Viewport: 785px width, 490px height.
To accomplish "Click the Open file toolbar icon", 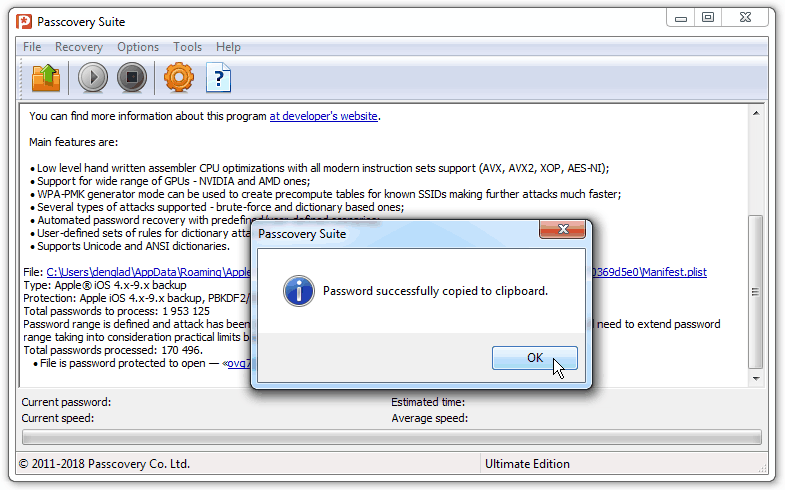I will point(46,78).
